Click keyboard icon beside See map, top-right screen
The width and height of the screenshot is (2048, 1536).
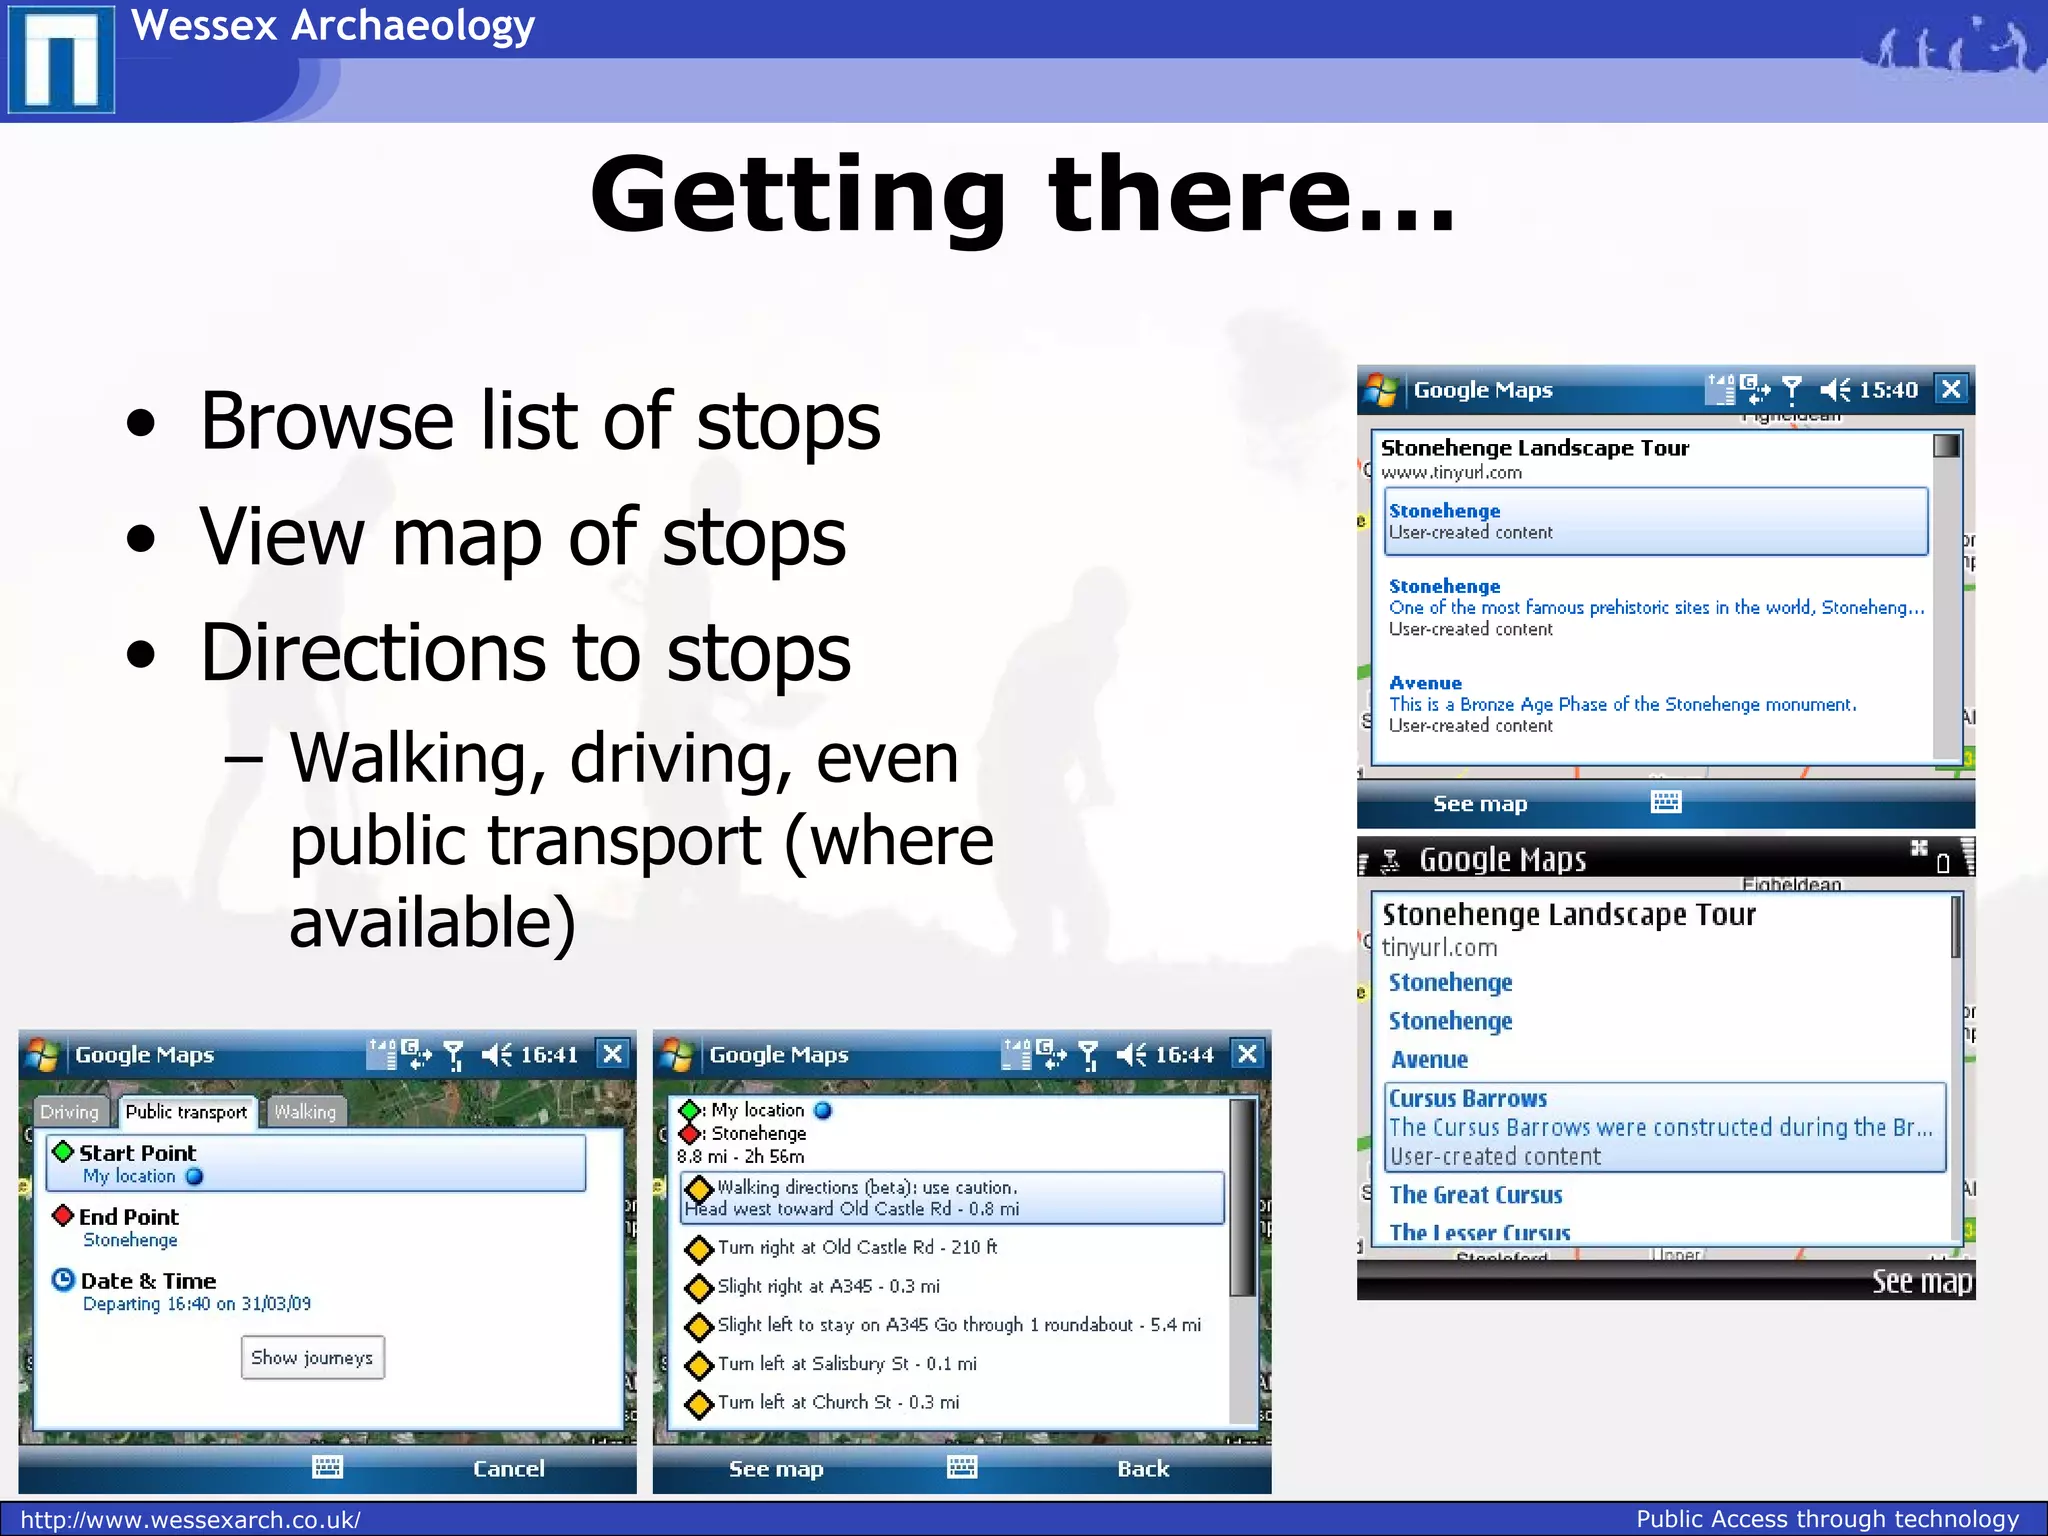1666,802
